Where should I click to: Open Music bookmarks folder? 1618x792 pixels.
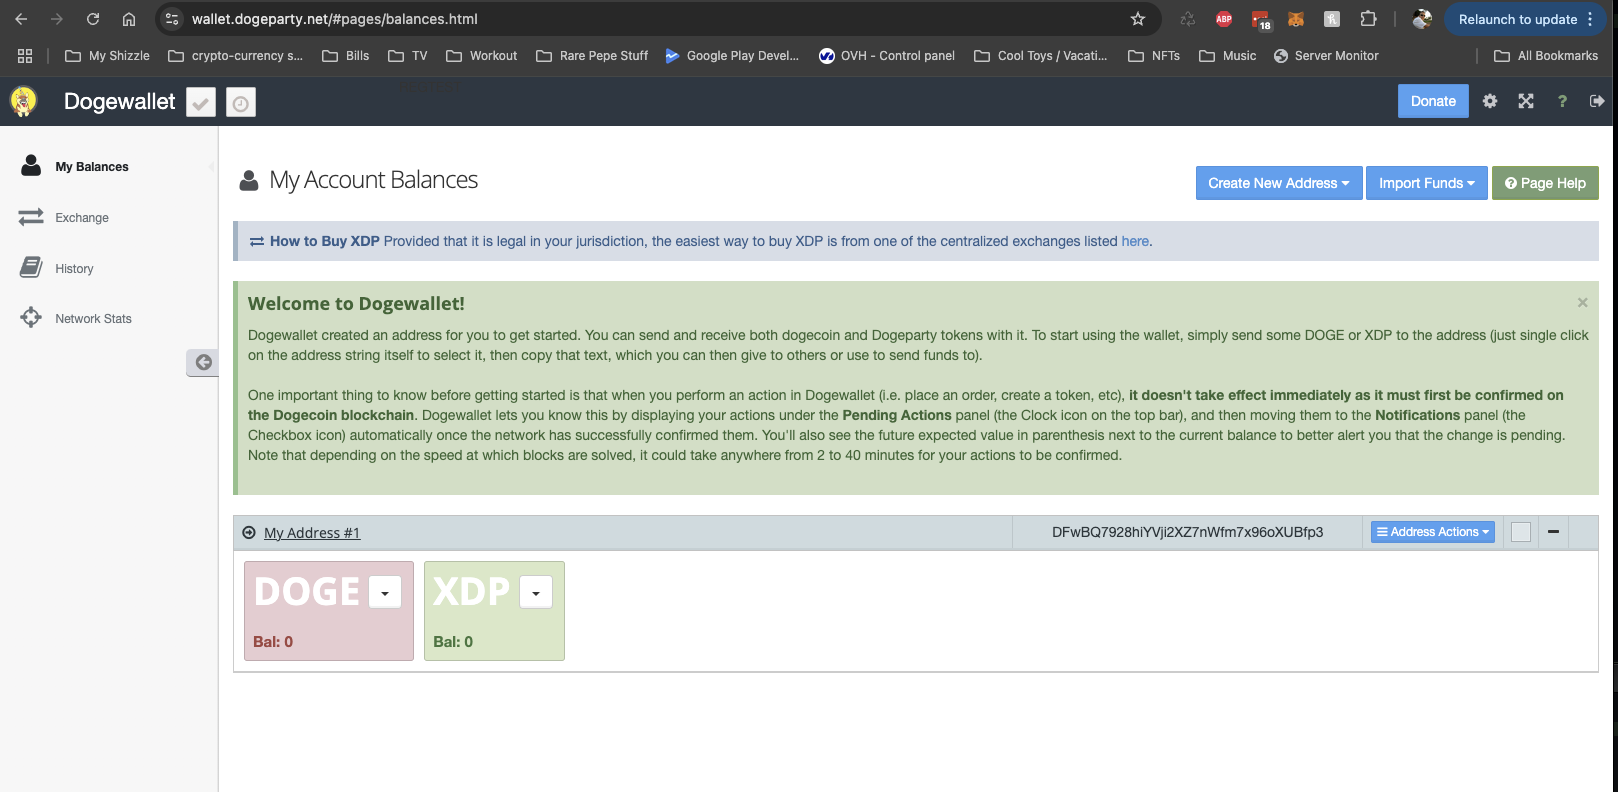1228,56
